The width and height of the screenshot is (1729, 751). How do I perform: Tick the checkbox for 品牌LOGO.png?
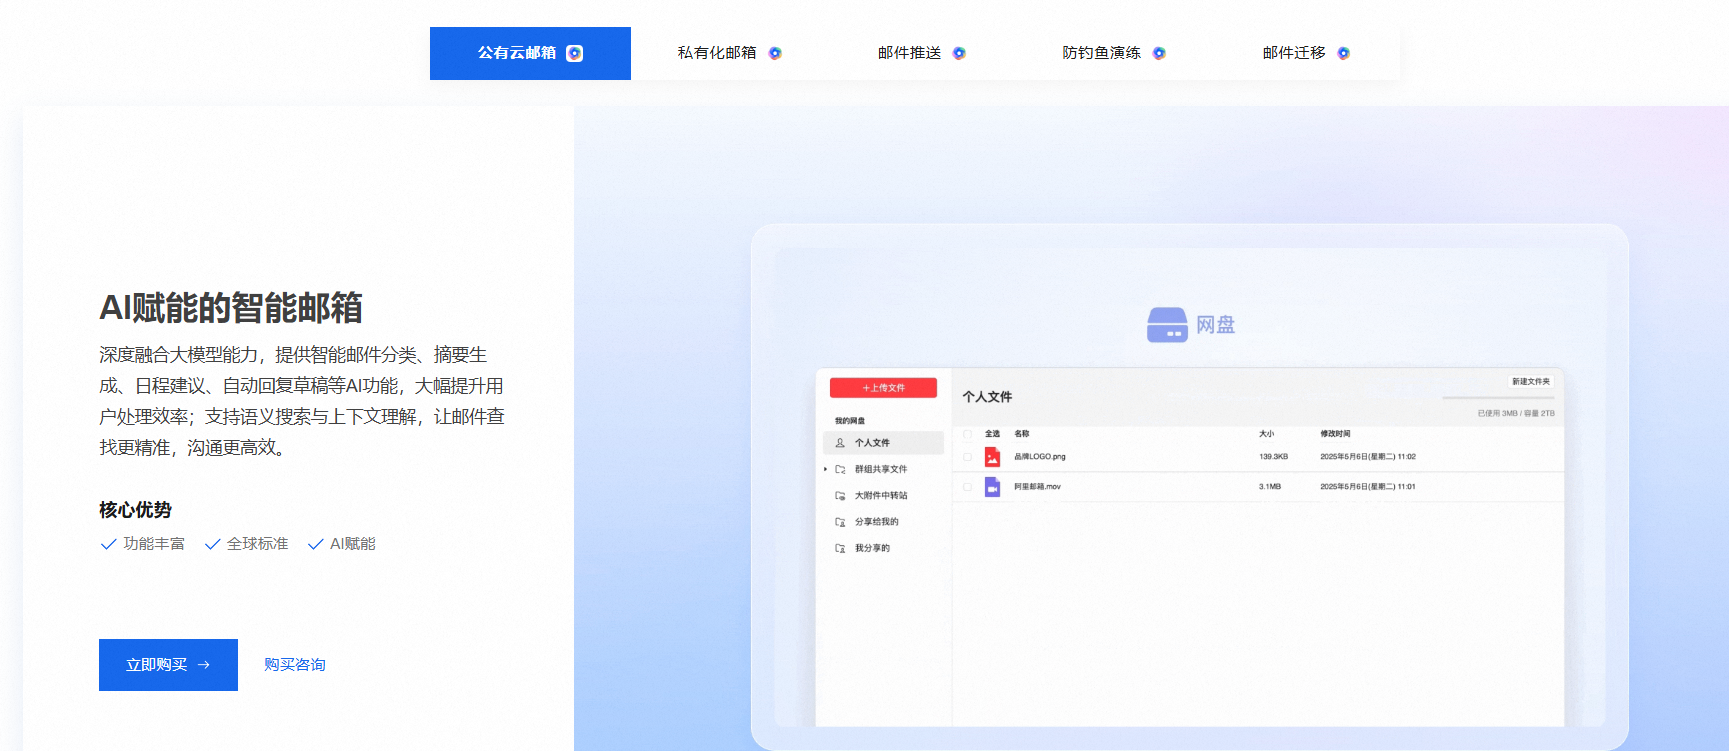(x=967, y=457)
